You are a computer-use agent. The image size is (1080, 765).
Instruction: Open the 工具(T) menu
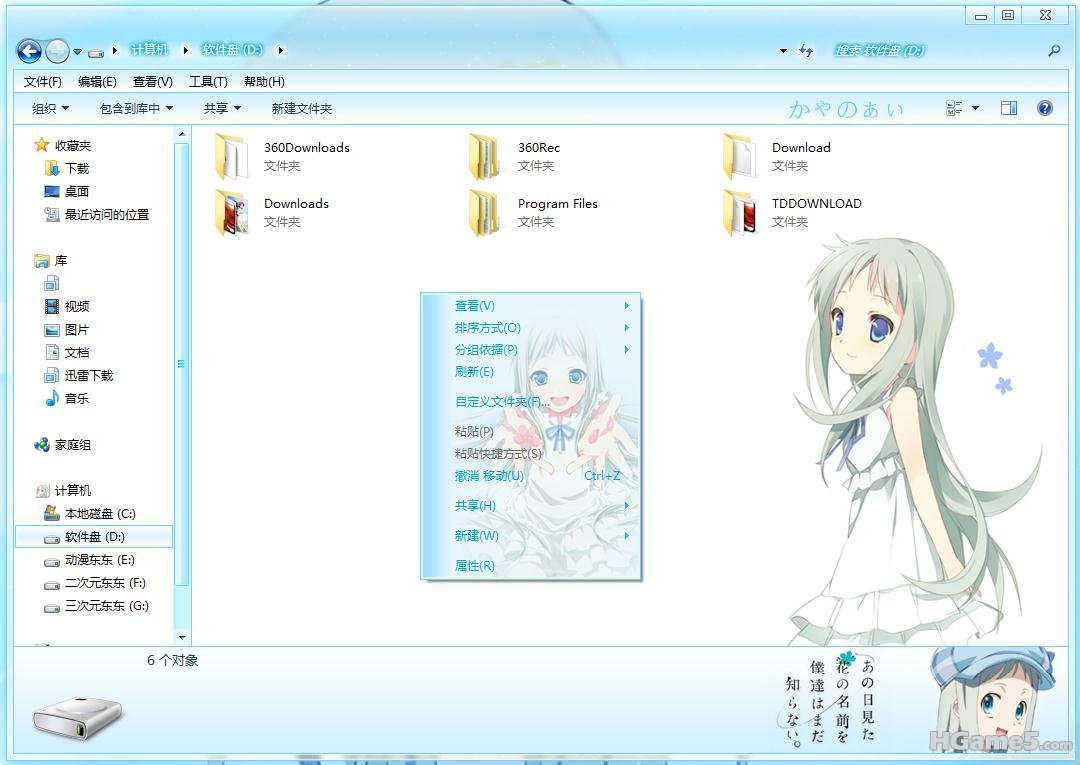coord(208,82)
